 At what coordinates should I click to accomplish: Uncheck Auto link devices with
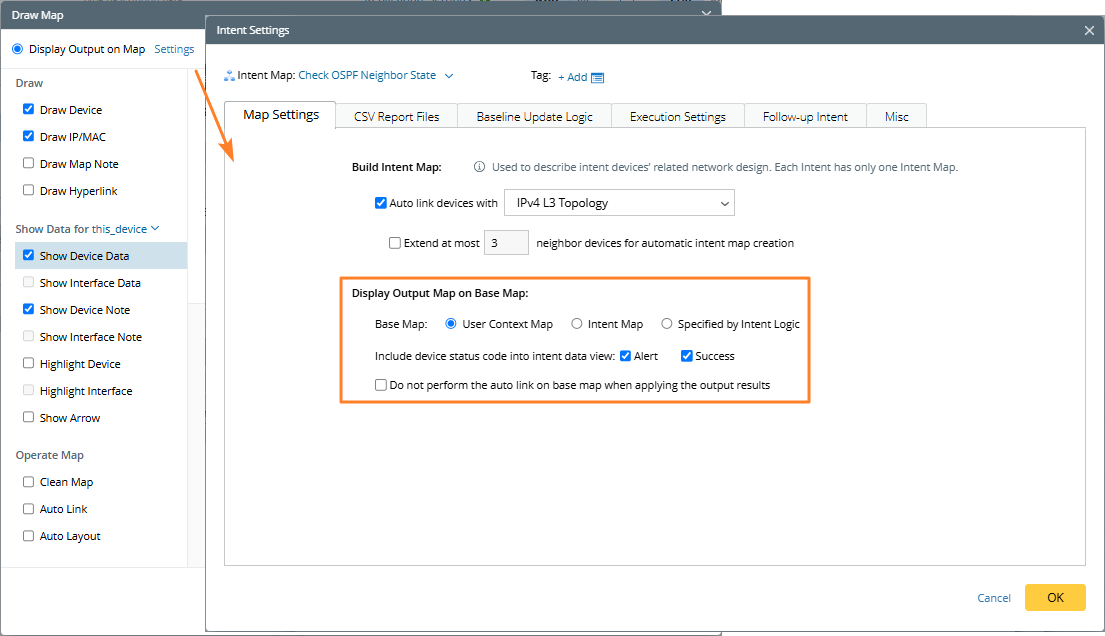click(381, 203)
